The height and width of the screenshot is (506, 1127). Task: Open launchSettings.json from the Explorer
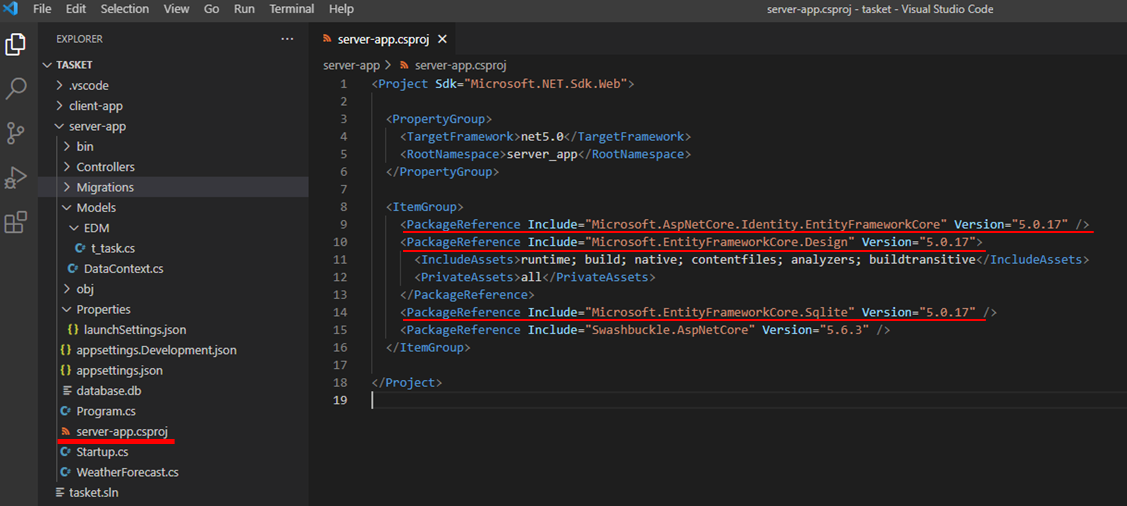pos(135,330)
